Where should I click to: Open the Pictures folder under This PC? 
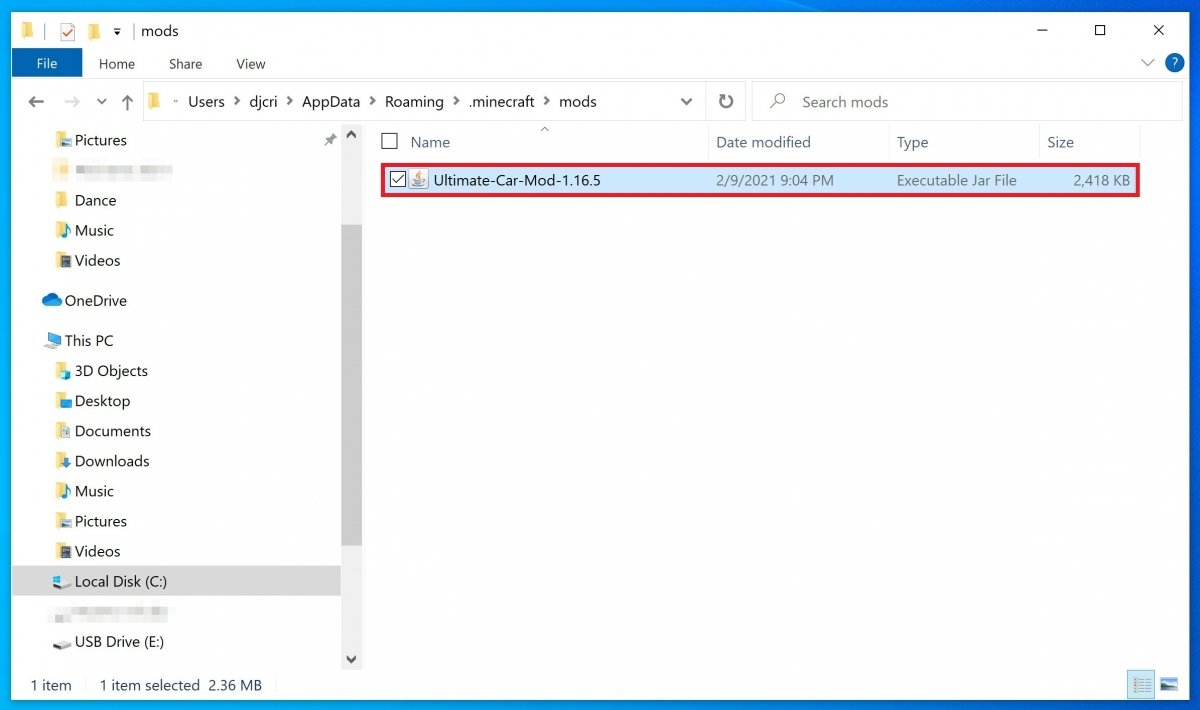tap(101, 520)
